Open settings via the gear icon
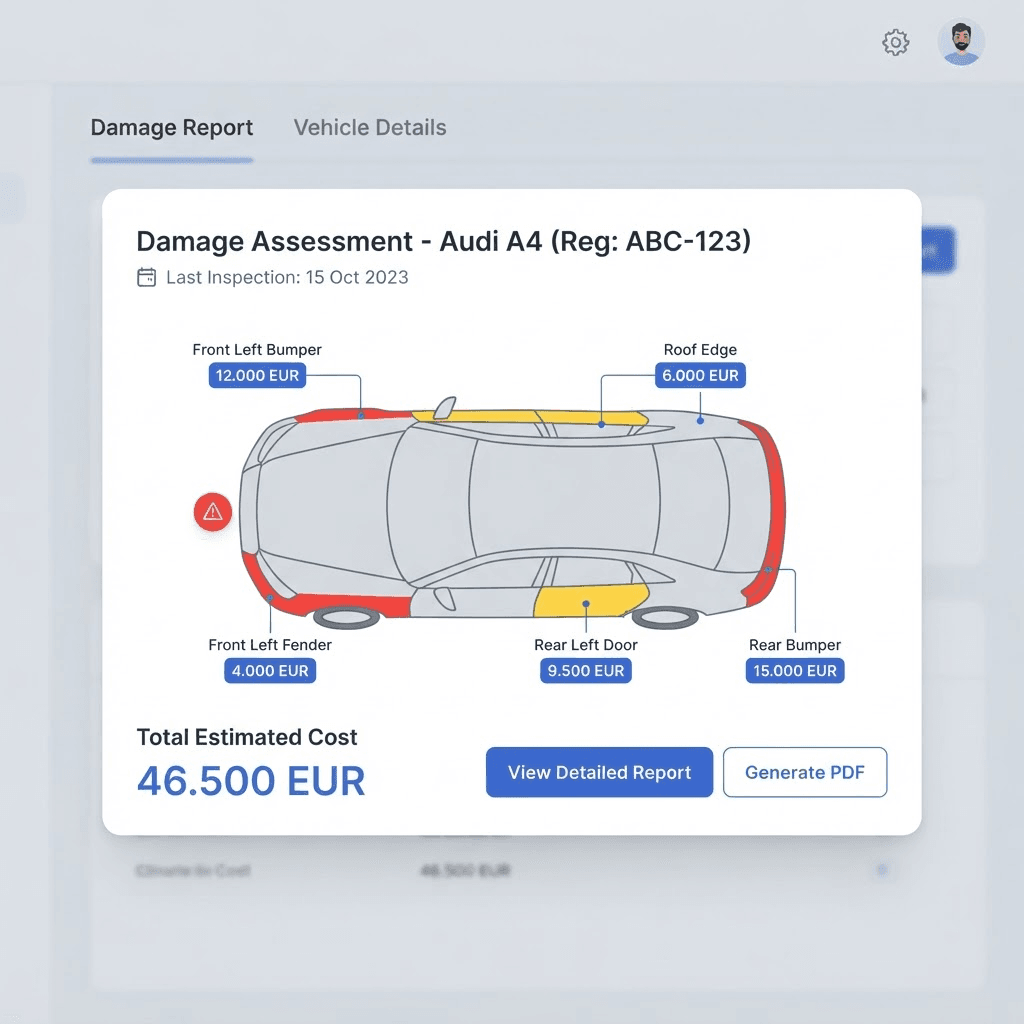The width and height of the screenshot is (1024, 1024). tap(895, 42)
